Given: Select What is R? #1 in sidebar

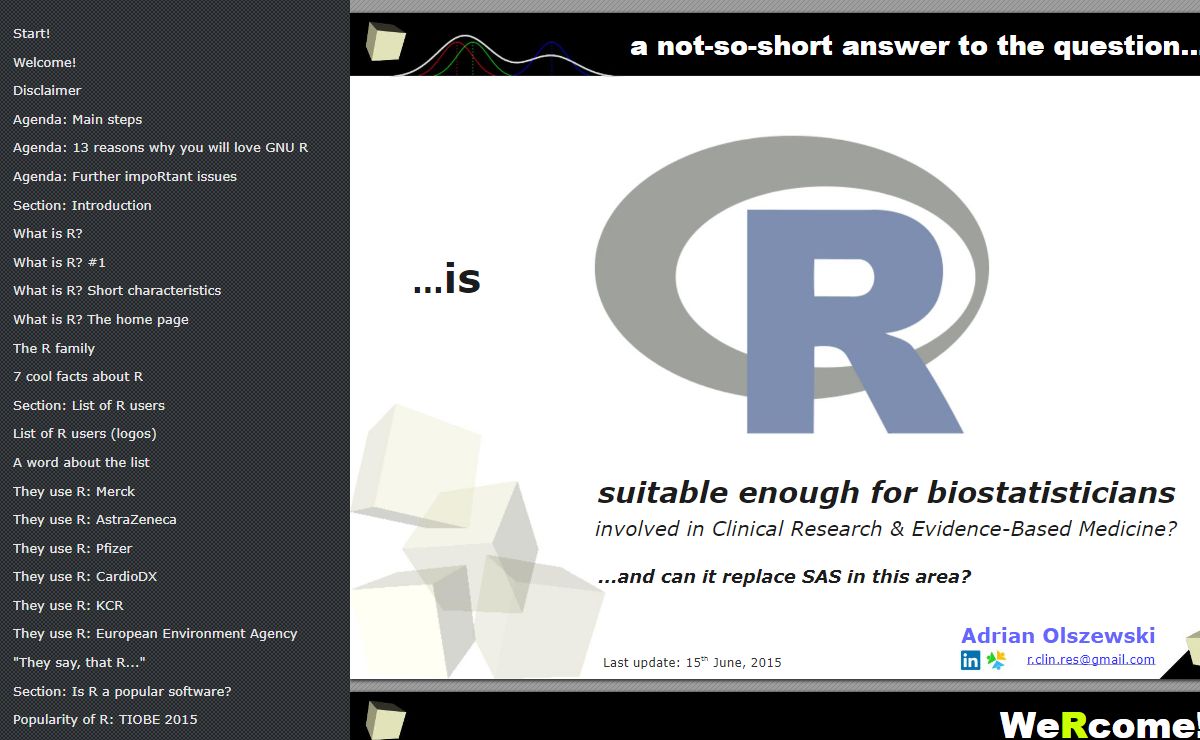Looking at the screenshot, I should pyautogui.click(x=60, y=262).
